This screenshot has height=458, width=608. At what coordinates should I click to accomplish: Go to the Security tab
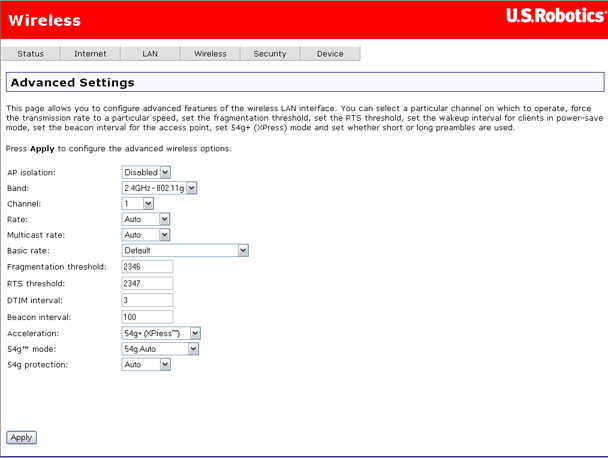[270, 54]
